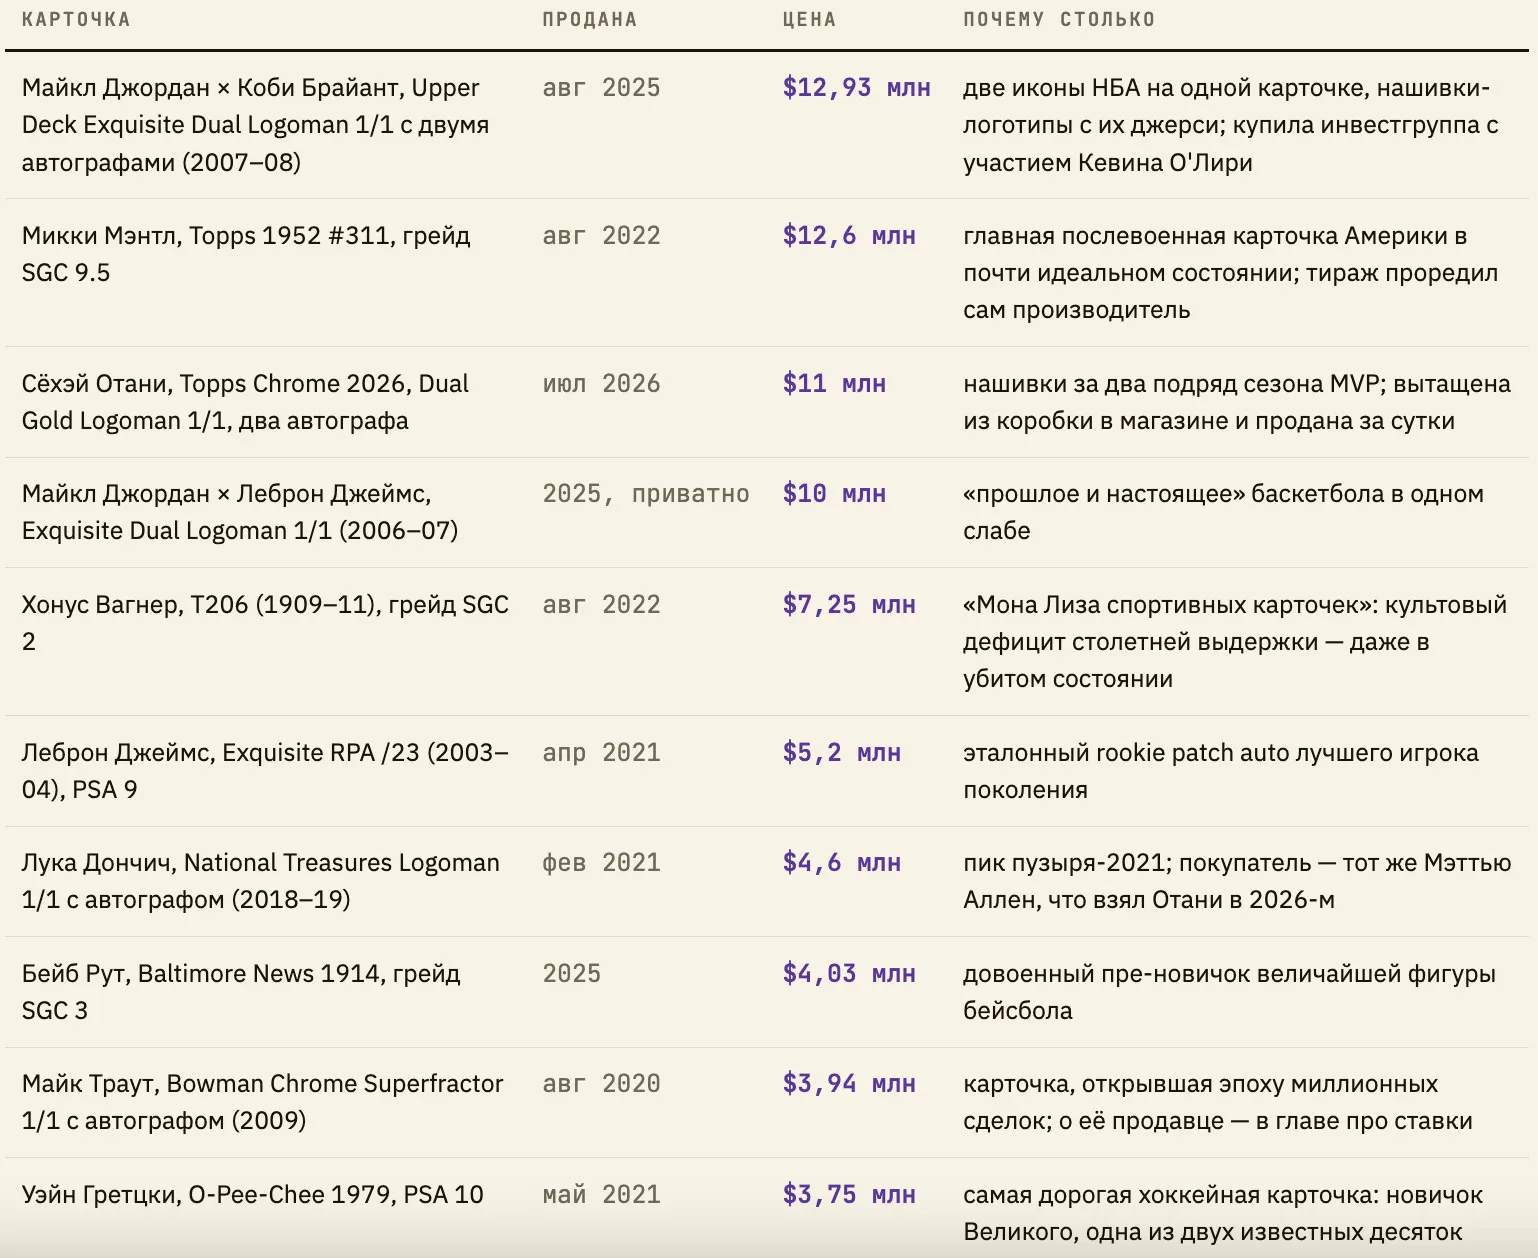This screenshot has width=1538, height=1258.
Task: Click the ПРОДАНА column header
Action: click(590, 20)
